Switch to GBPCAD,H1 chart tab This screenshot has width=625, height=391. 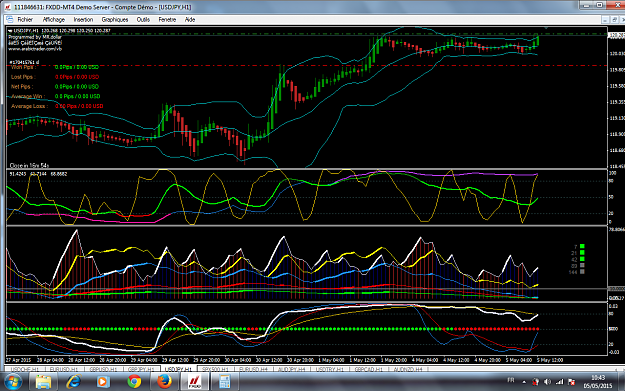point(368,369)
